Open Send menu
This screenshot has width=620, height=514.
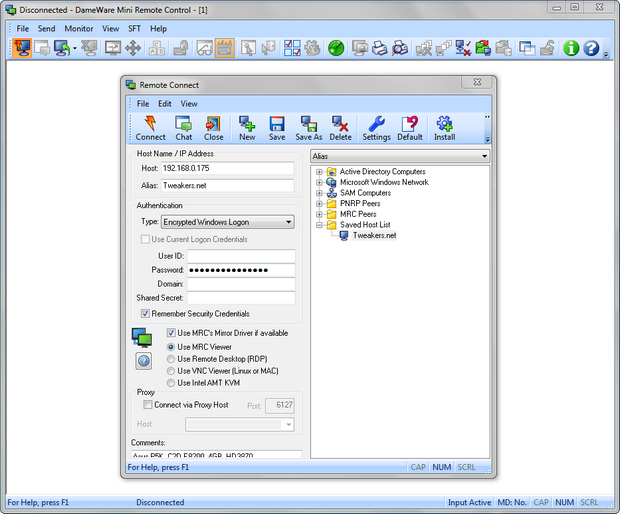(46, 28)
